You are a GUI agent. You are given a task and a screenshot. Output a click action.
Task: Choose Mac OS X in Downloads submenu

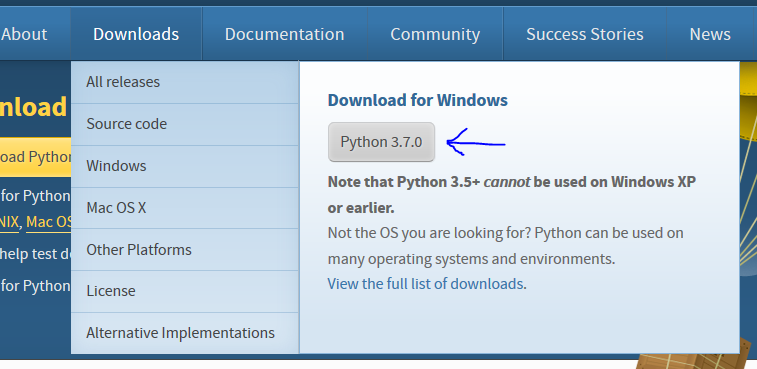point(185,208)
